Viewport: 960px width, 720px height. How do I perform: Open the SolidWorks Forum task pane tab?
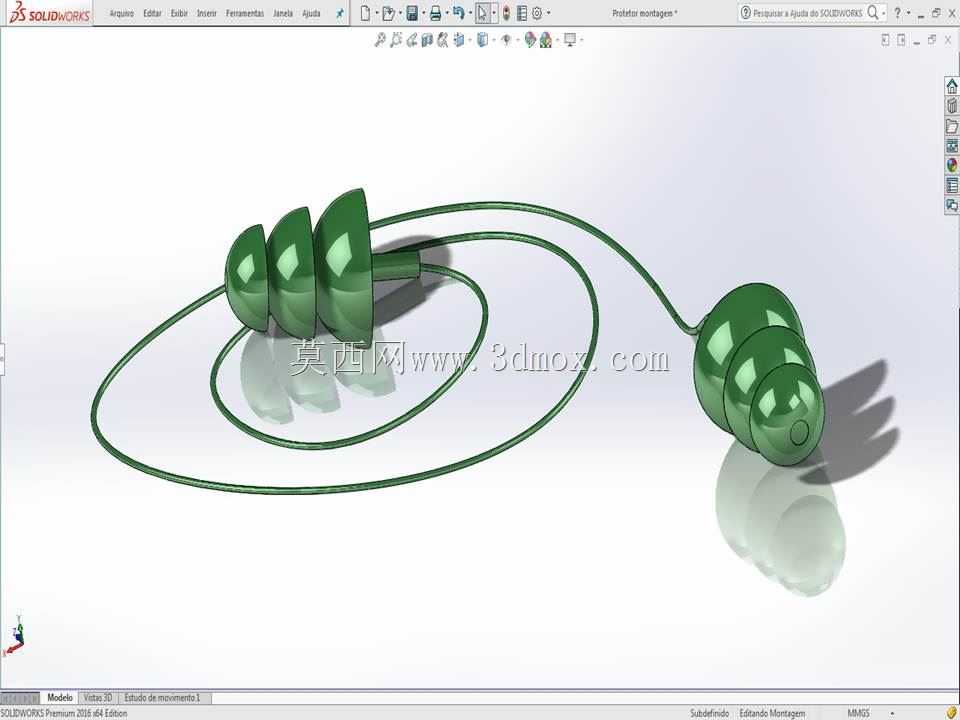pyautogui.click(x=951, y=205)
